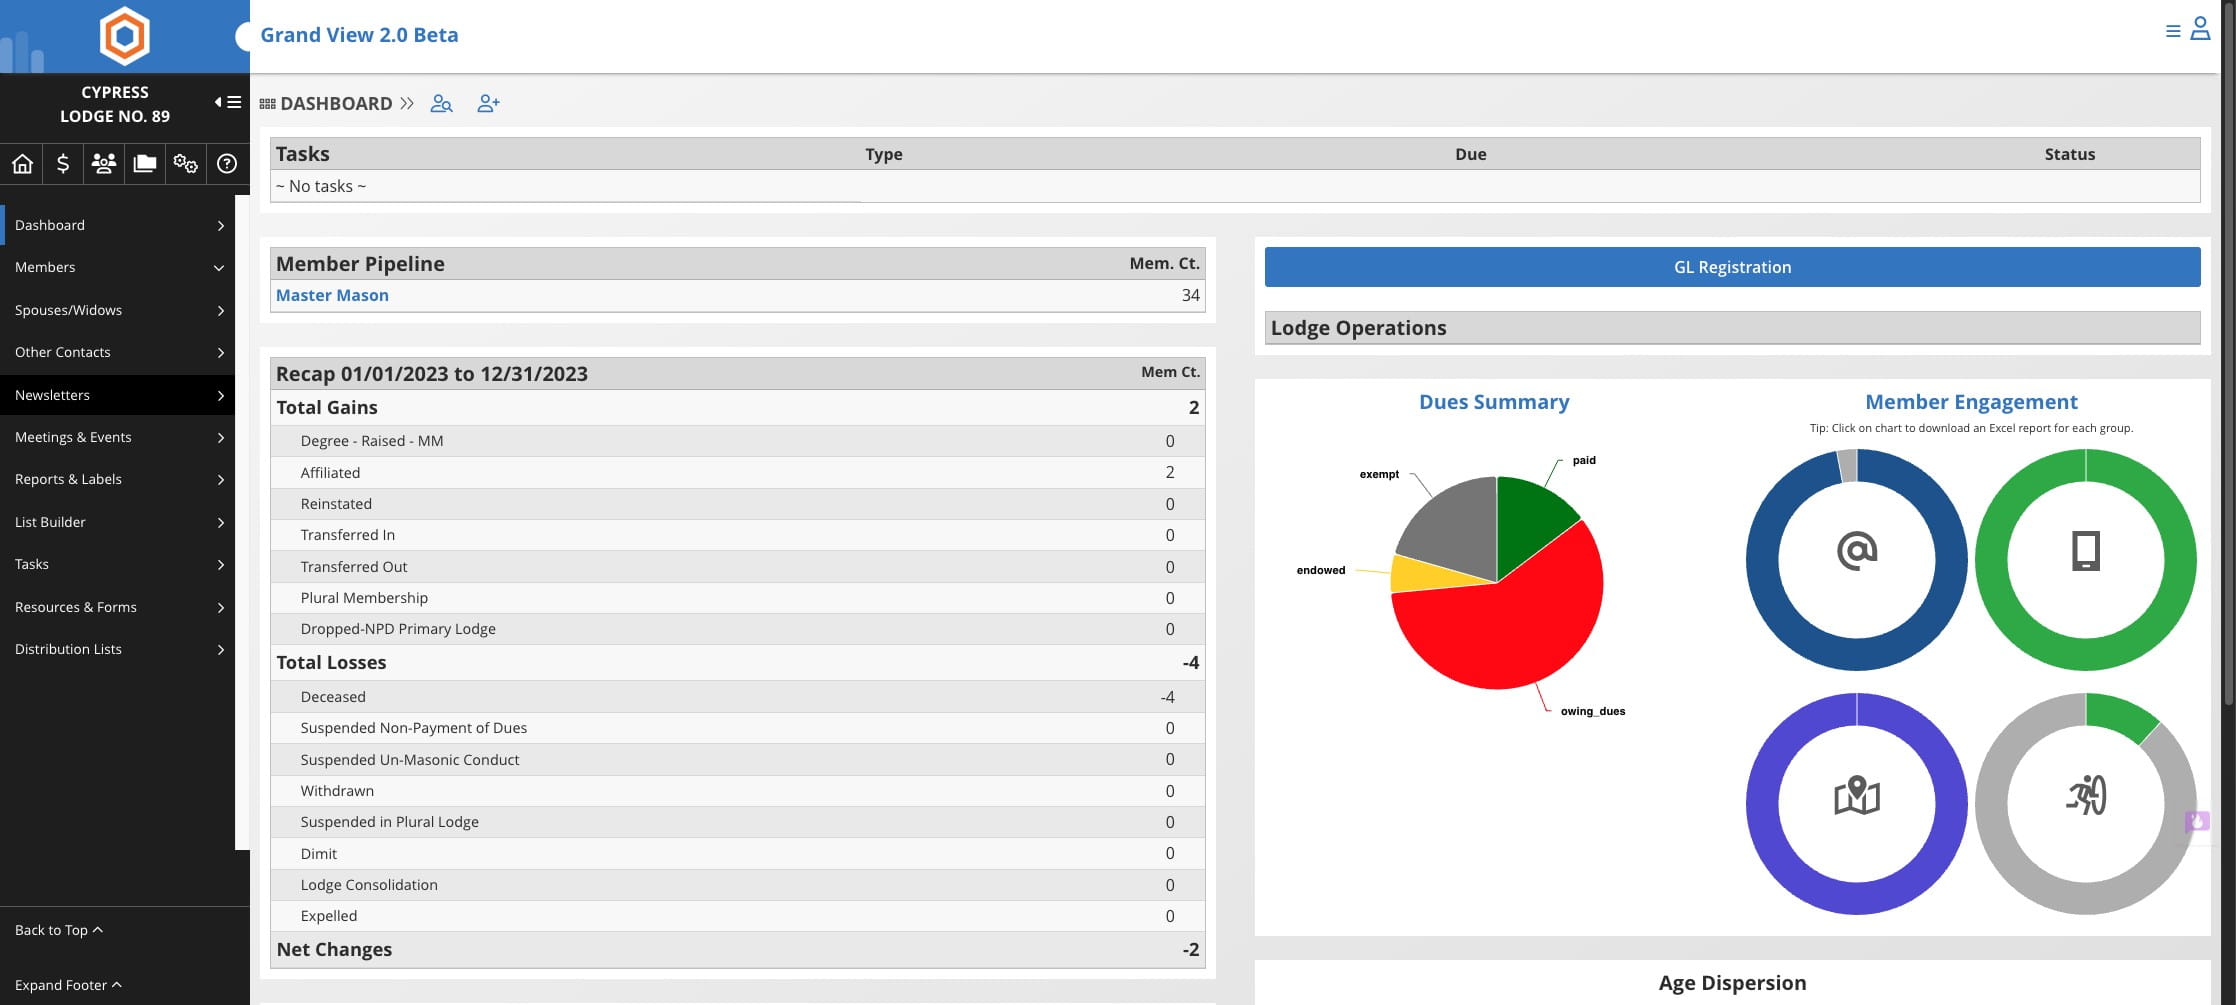Viewport: 2236px width, 1005px height.
Task: Expand the Footer from the sidebar bottom
Action: (x=68, y=985)
